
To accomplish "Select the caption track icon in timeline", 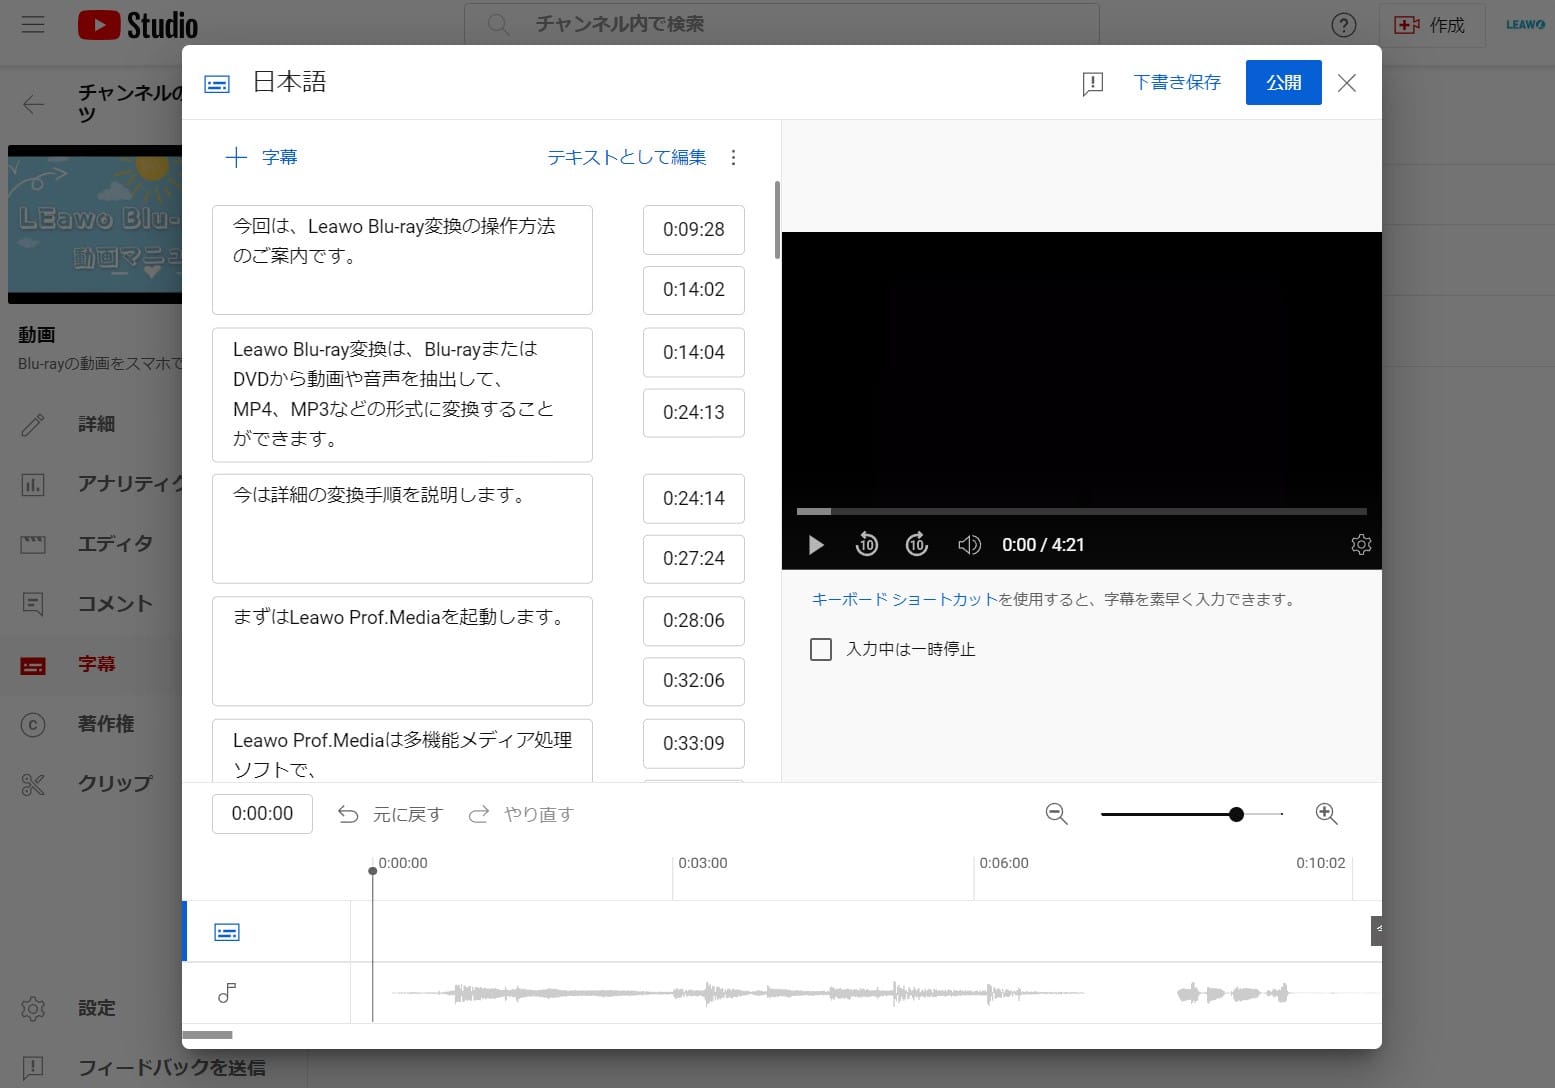I will pyautogui.click(x=227, y=932).
